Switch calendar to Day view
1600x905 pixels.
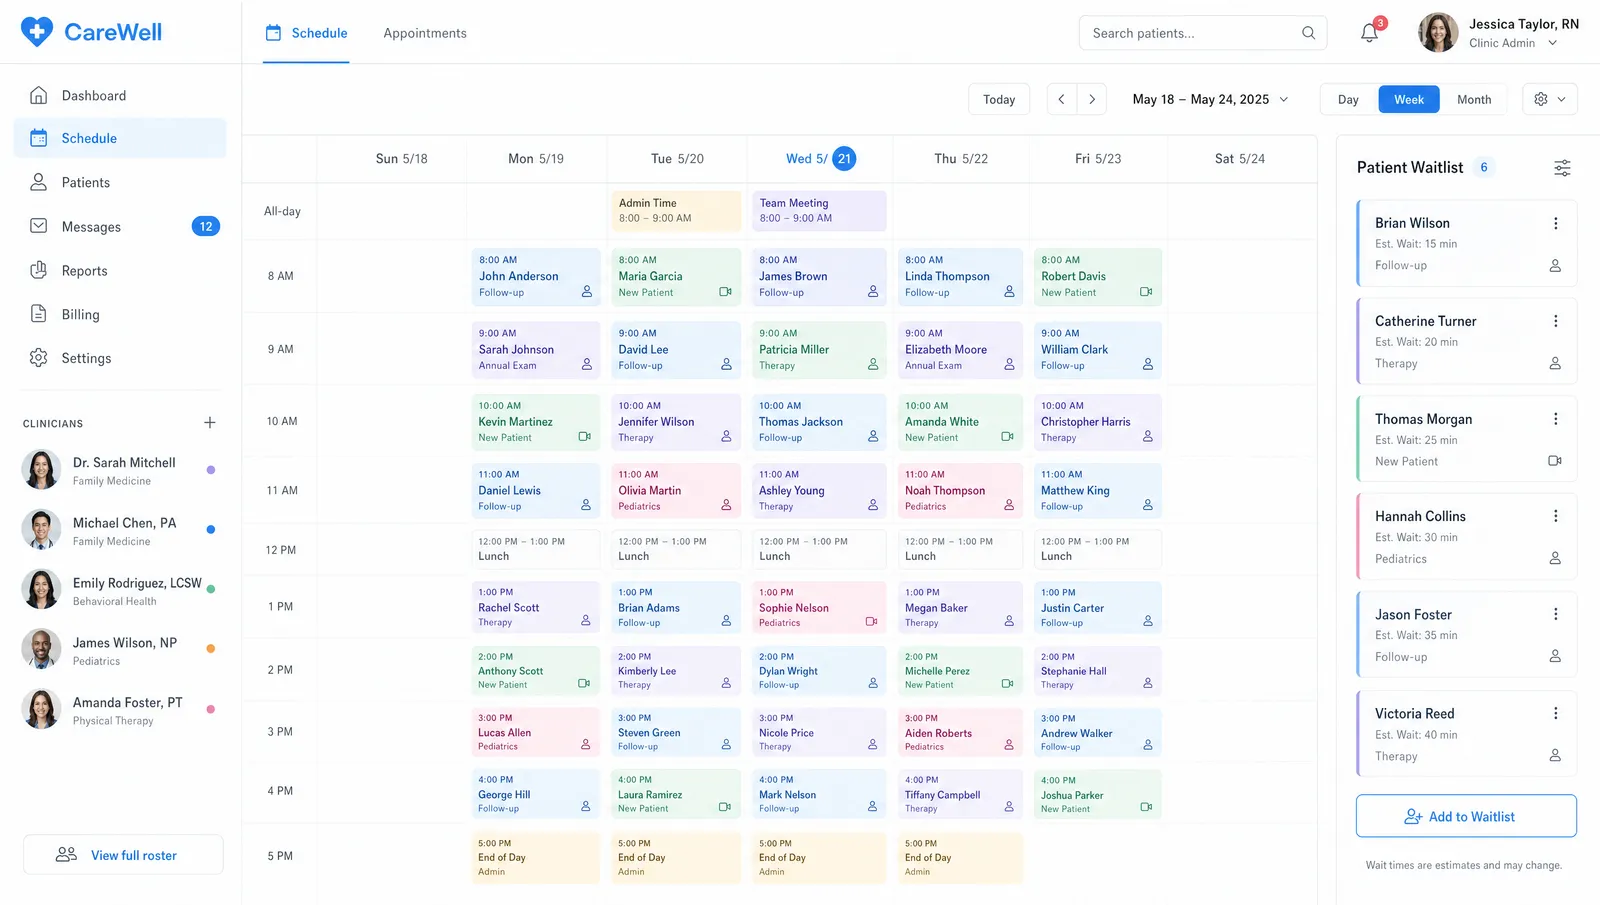coord(1348,99)
